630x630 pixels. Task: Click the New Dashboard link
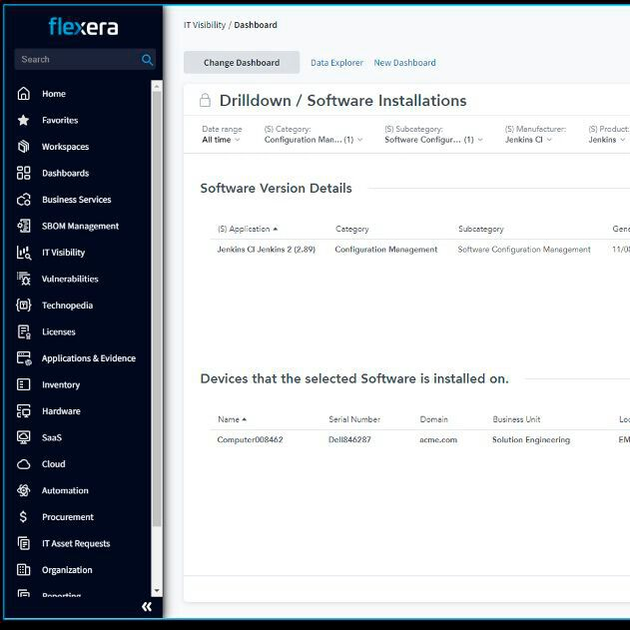pos(405,63)
